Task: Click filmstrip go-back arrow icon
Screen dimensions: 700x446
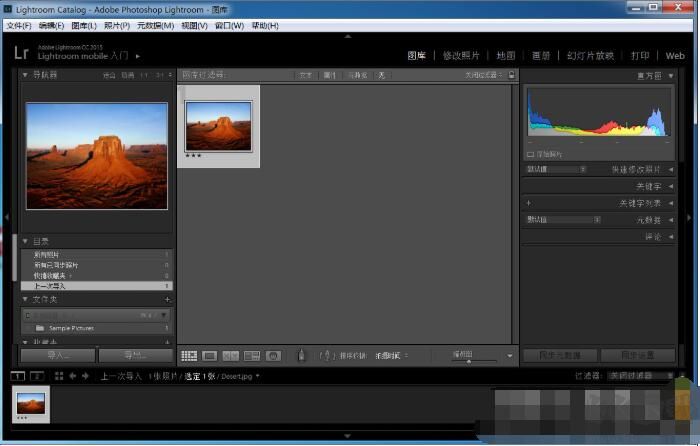Action: tap(73, 376)
